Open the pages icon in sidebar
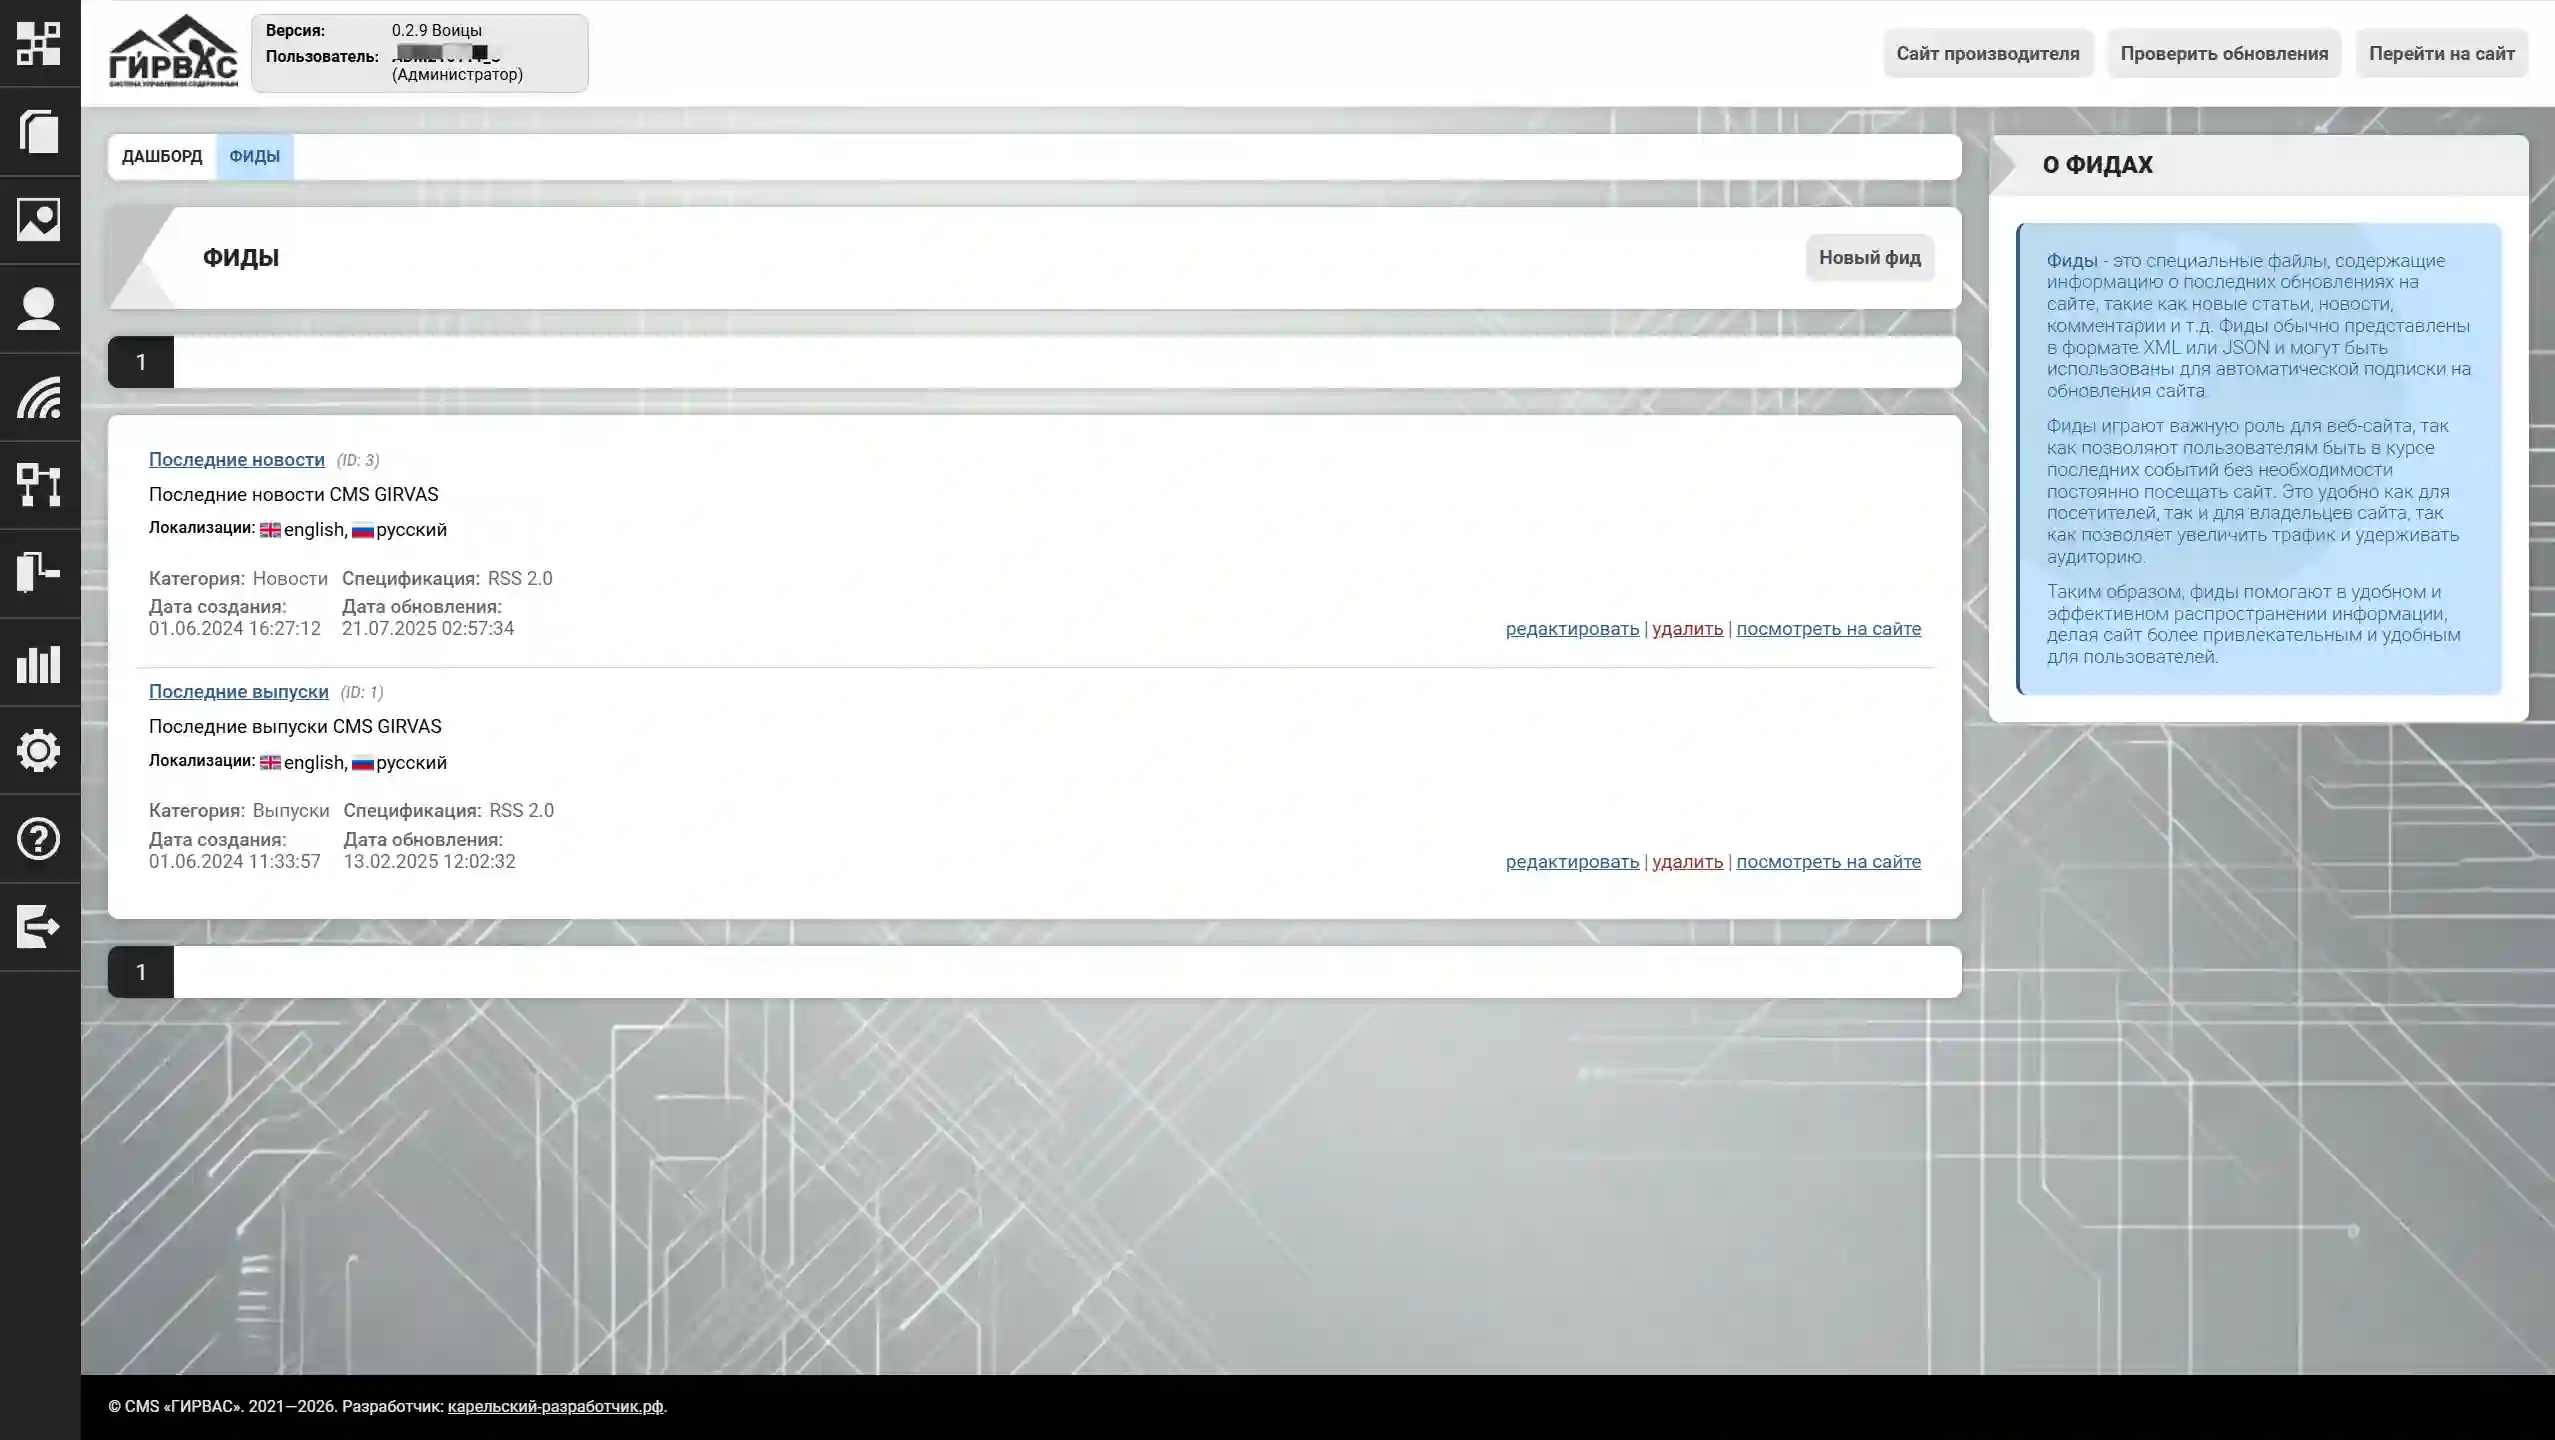 click(39, 132)
